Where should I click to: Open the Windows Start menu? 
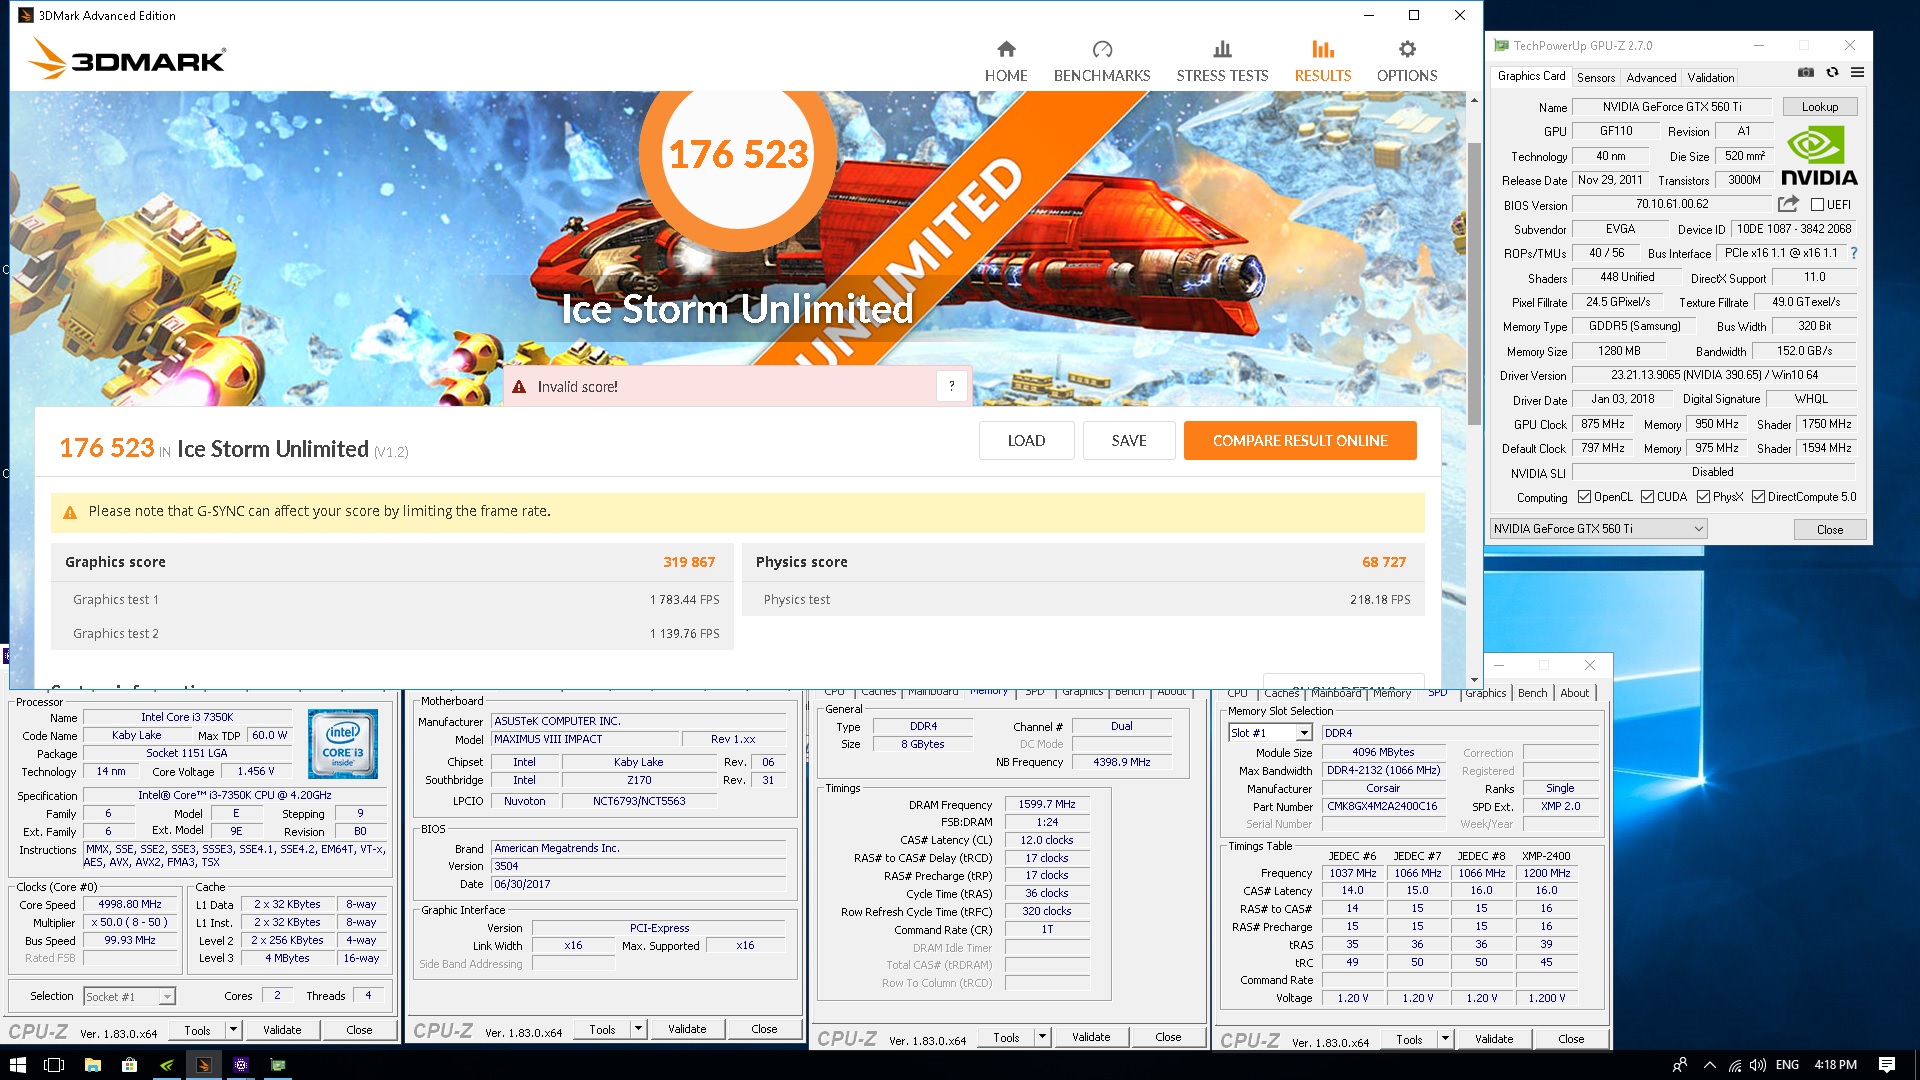point(17,1065)
